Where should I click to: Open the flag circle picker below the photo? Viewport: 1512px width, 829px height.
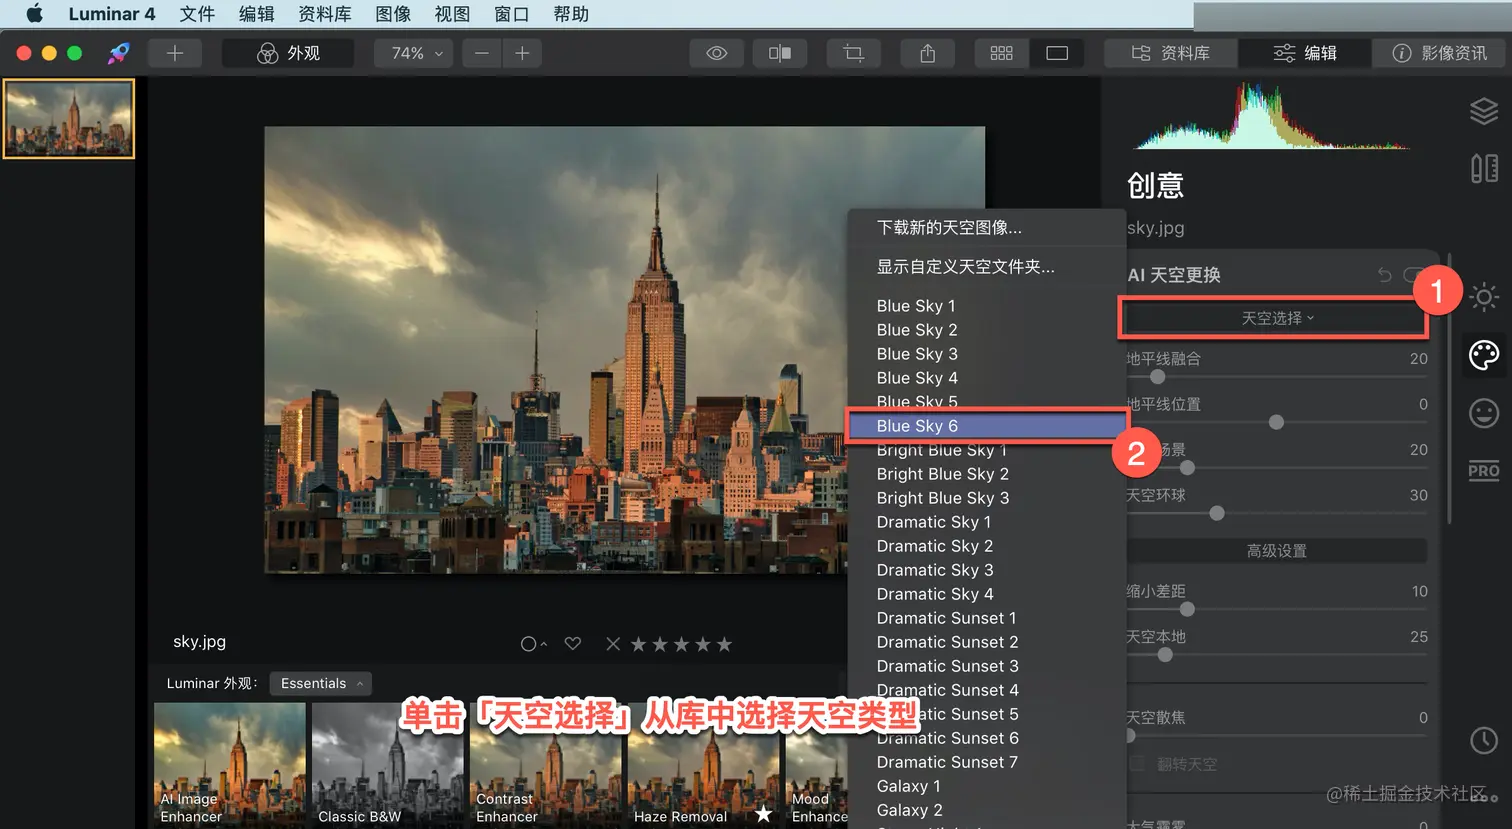(x=533, y=644)
